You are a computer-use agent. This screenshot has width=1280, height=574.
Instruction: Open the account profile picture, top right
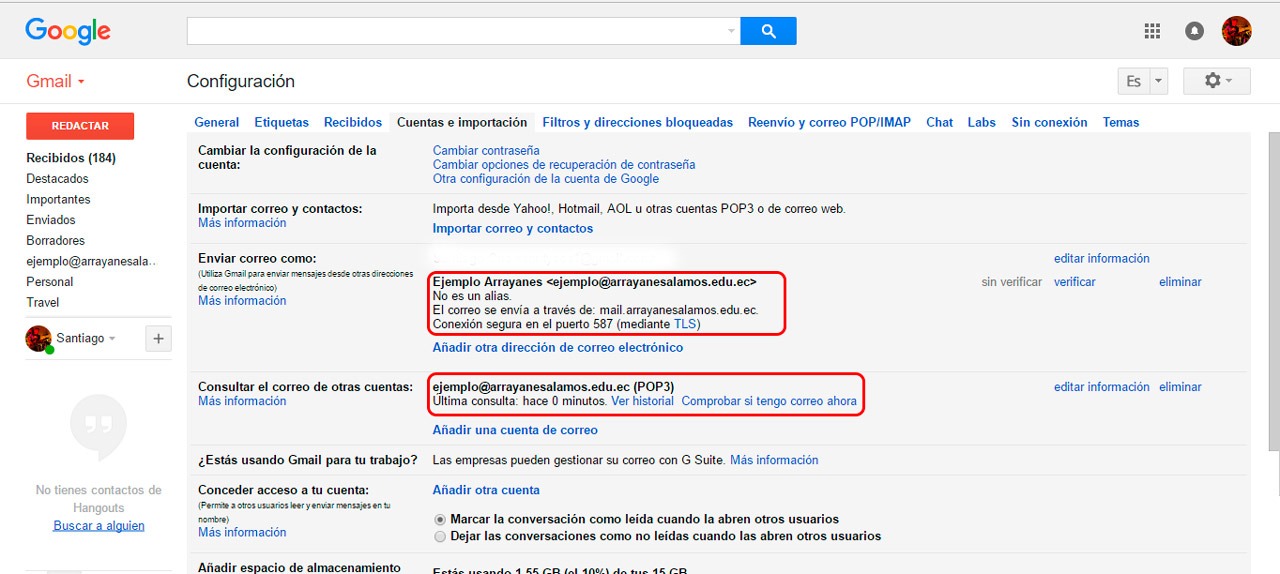tap(1237, 31)
